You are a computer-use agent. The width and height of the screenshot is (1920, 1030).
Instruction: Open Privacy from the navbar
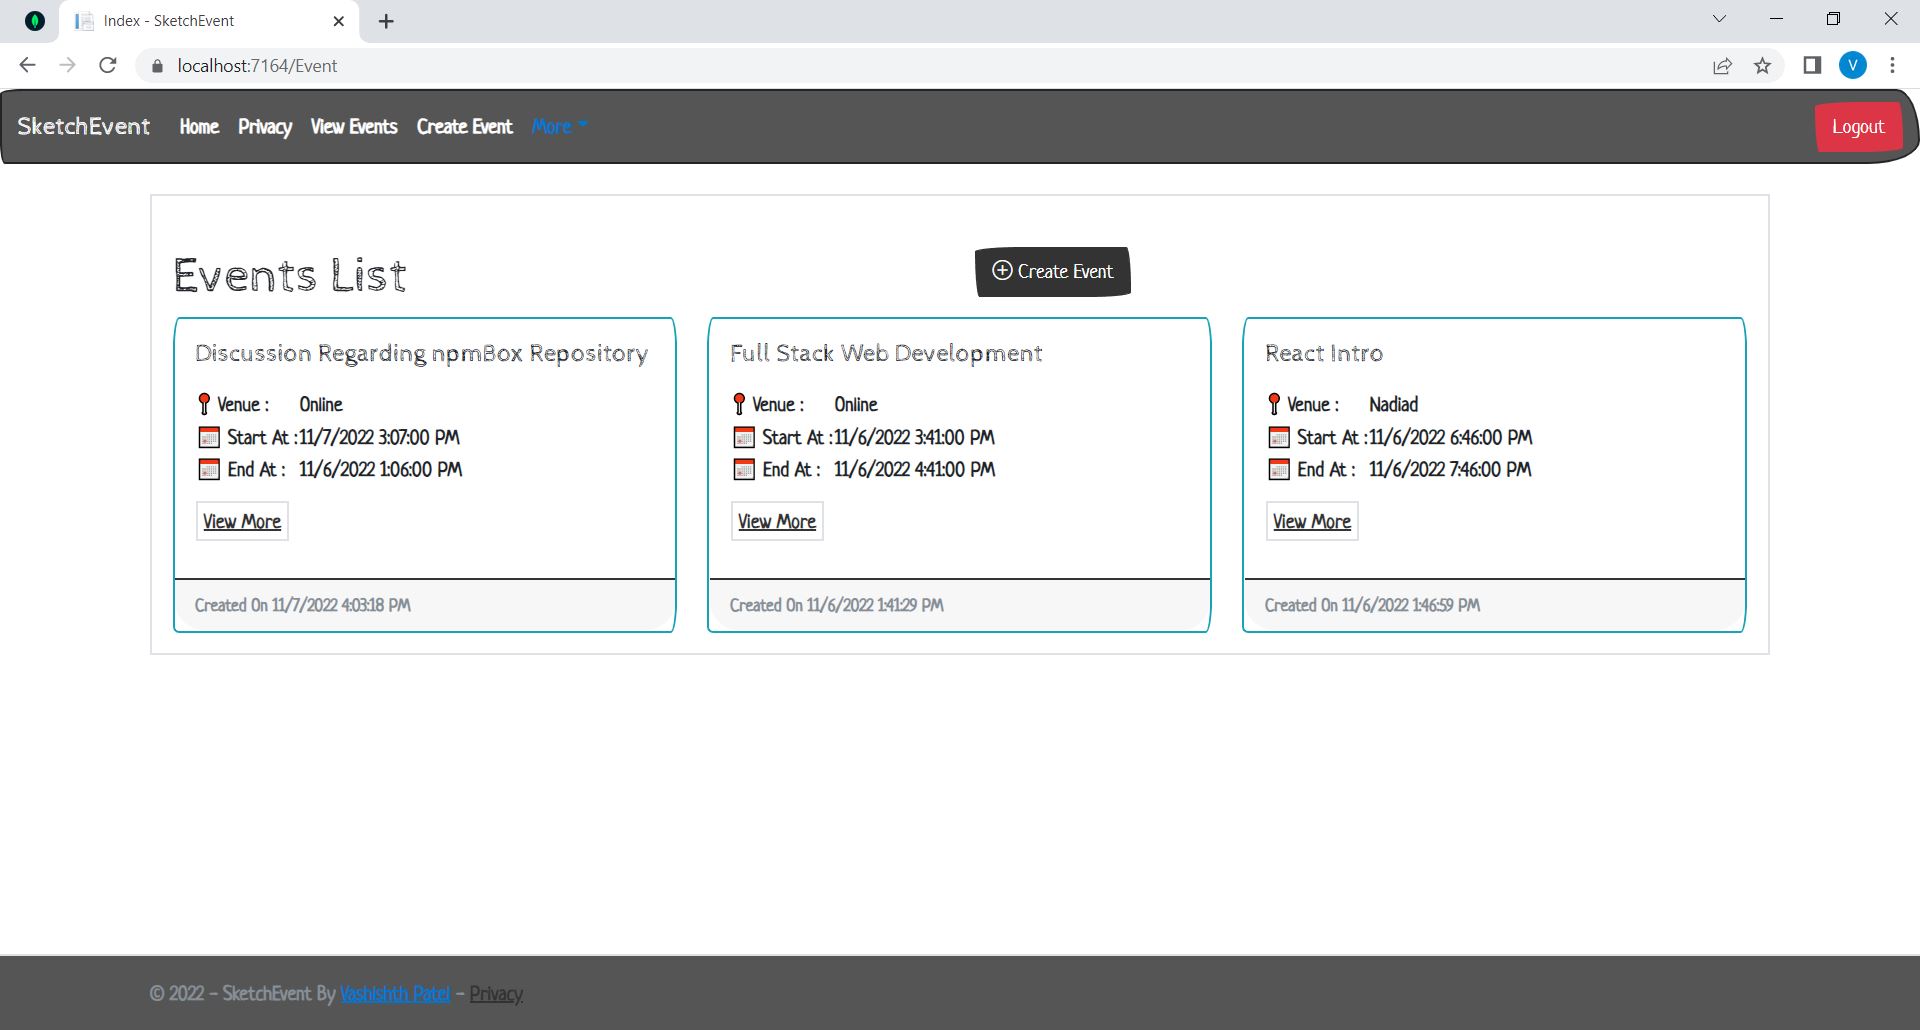[x=265, y=127]
